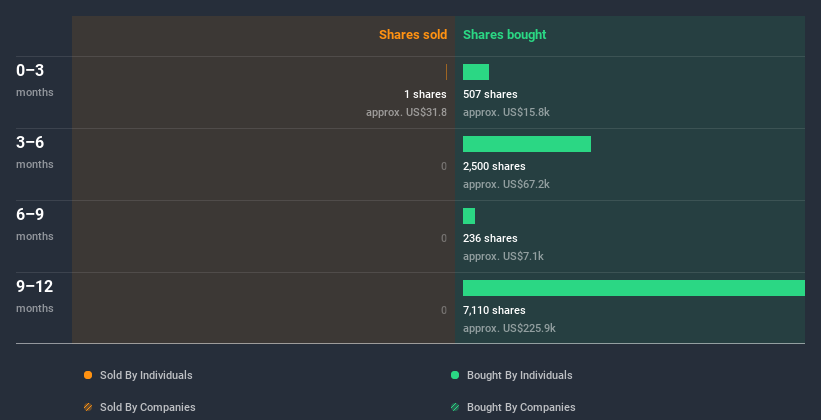
Task: Click the striped Bought By Companies legend icon
Action: coord(455,407)
